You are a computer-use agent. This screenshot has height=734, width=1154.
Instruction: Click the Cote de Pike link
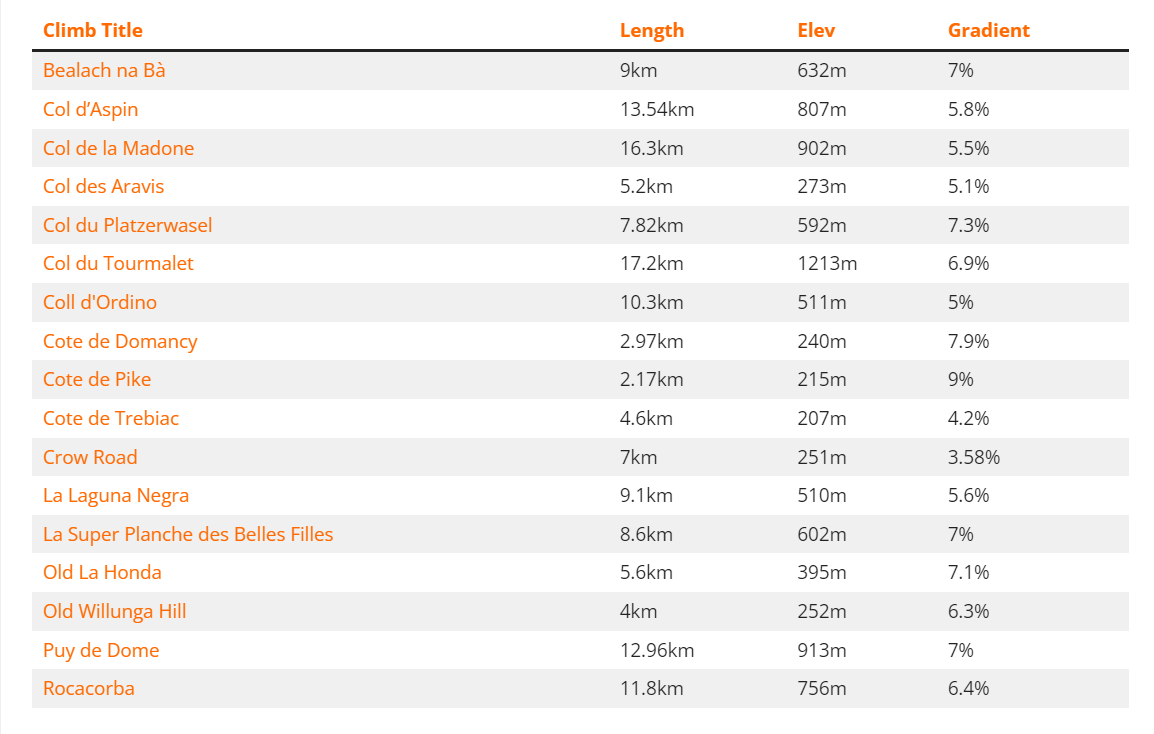(x=97, y=380)
